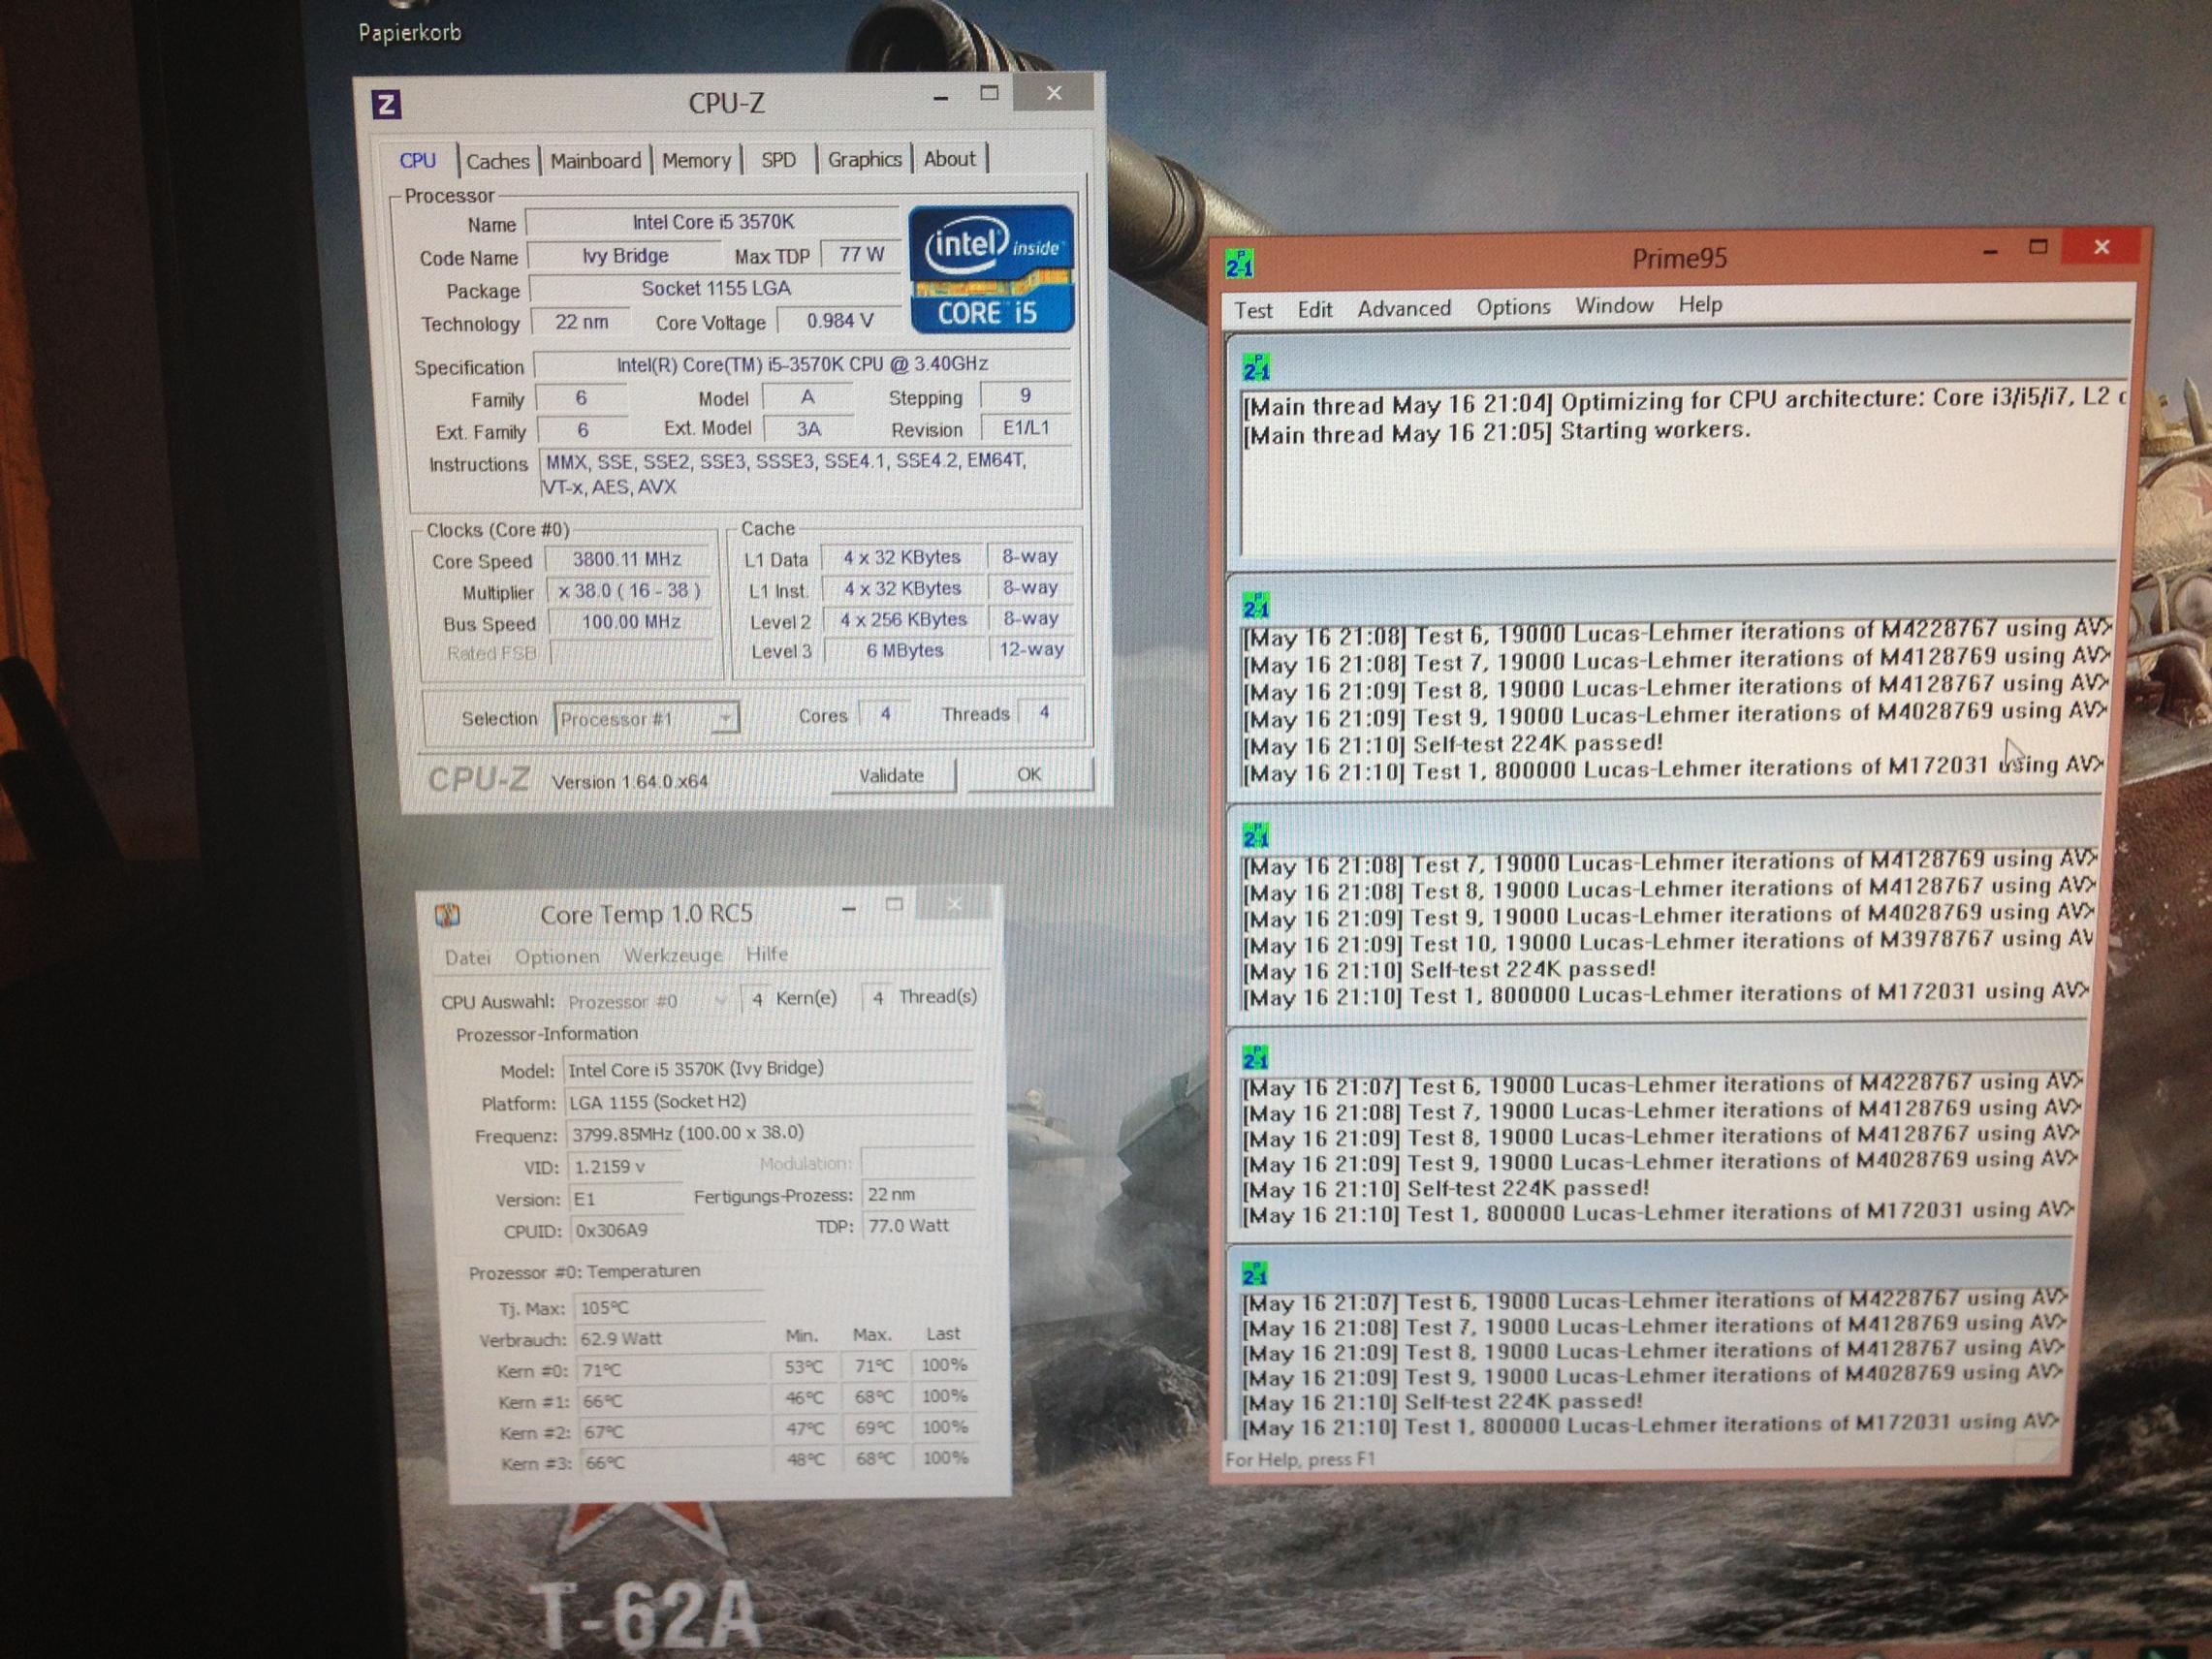Open the Werkzeuge menu in Core Temp

pos(672,955)
